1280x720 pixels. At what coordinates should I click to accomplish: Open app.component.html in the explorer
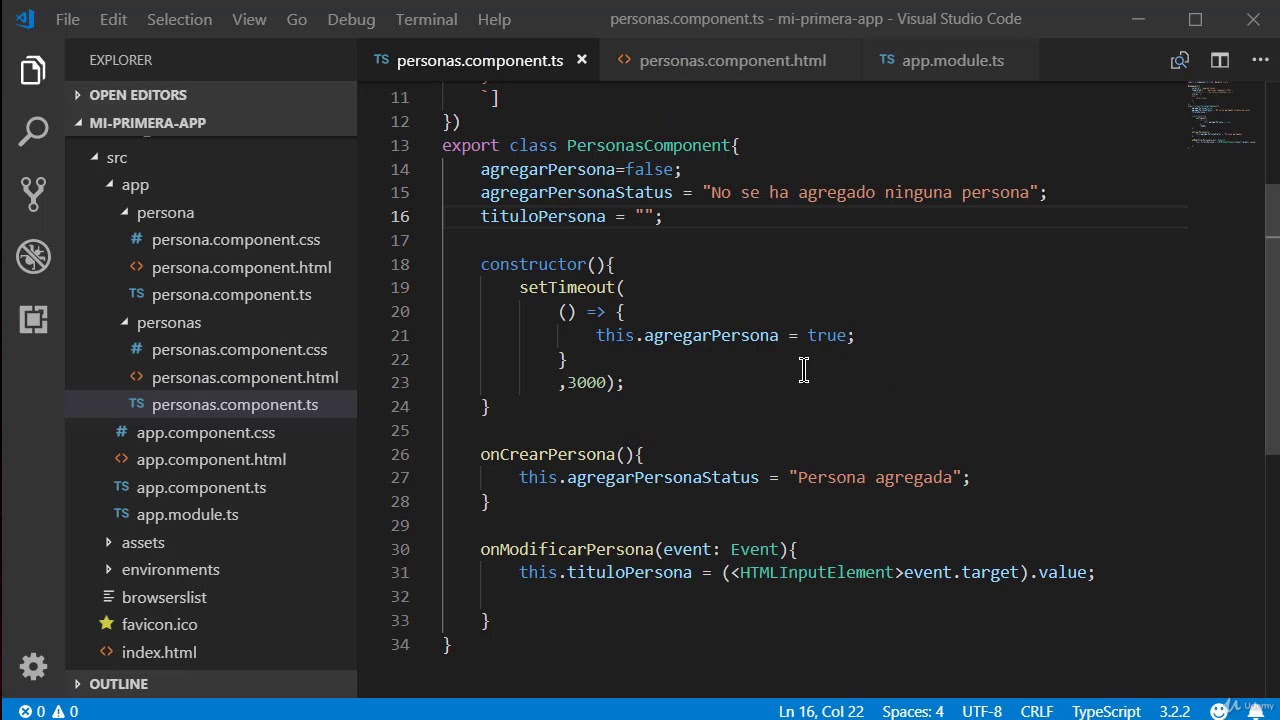tap(211, 460)
